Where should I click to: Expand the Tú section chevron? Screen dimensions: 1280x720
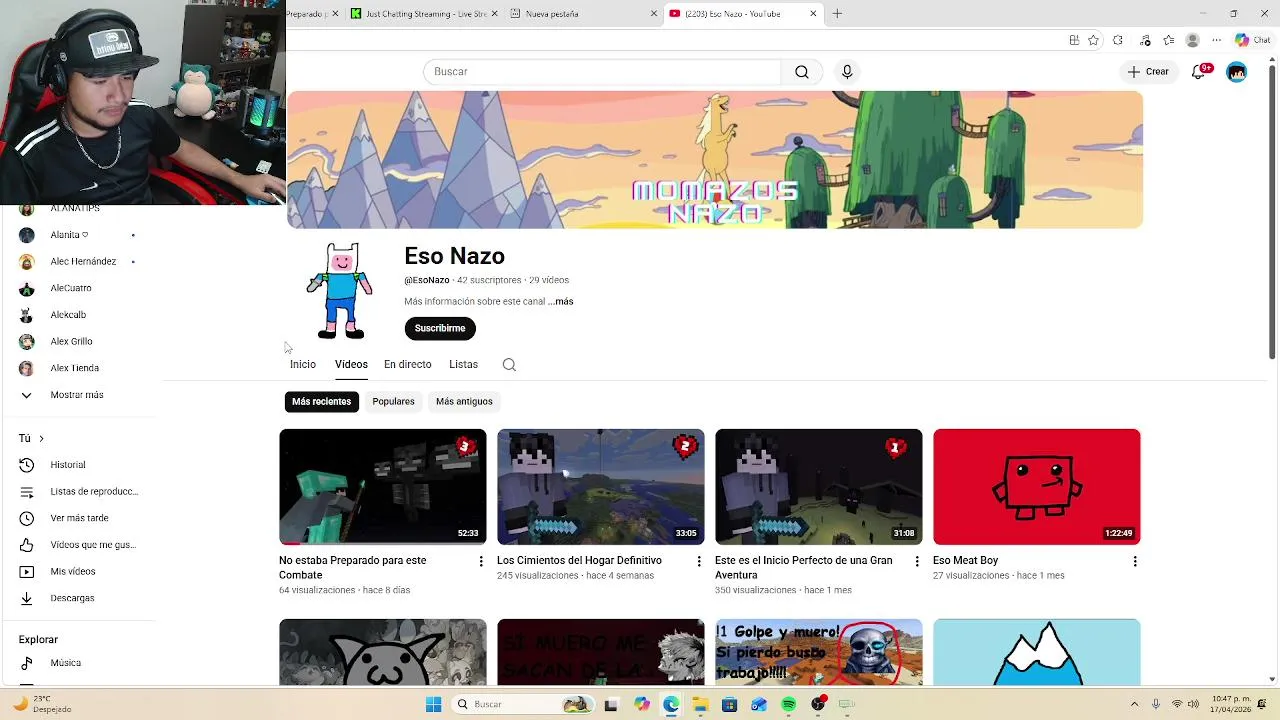[x=41, y=439]
